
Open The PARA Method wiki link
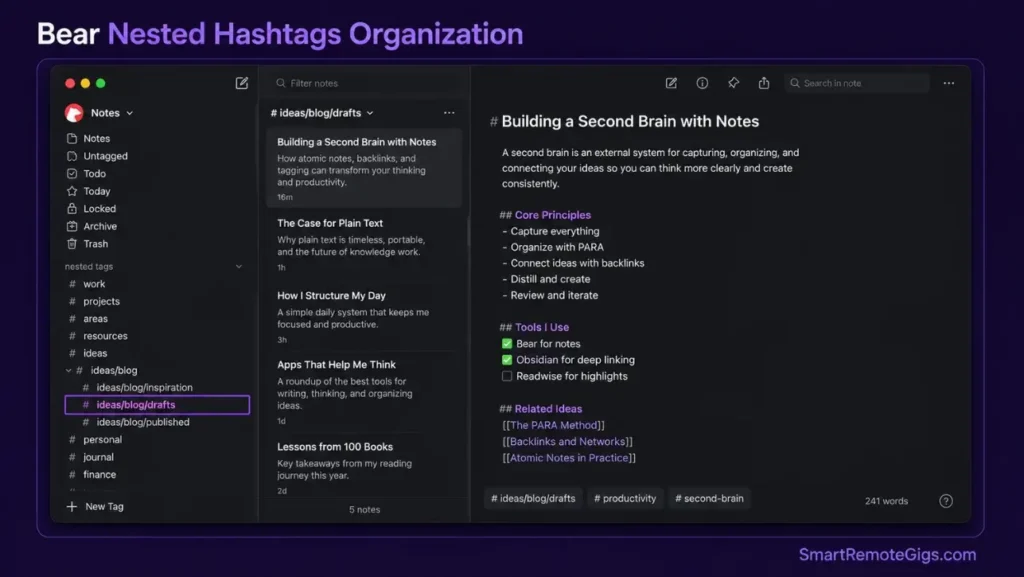coord(553,425)
